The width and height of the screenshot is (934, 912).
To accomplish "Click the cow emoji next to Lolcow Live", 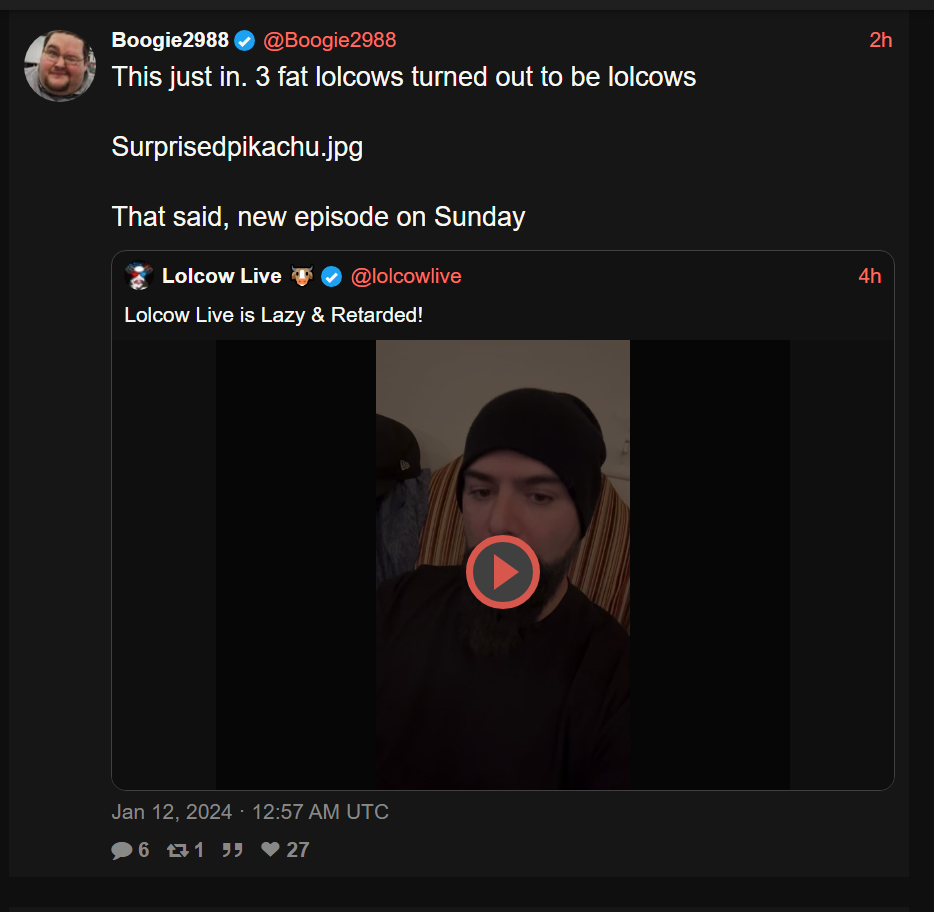I will 302,276.
